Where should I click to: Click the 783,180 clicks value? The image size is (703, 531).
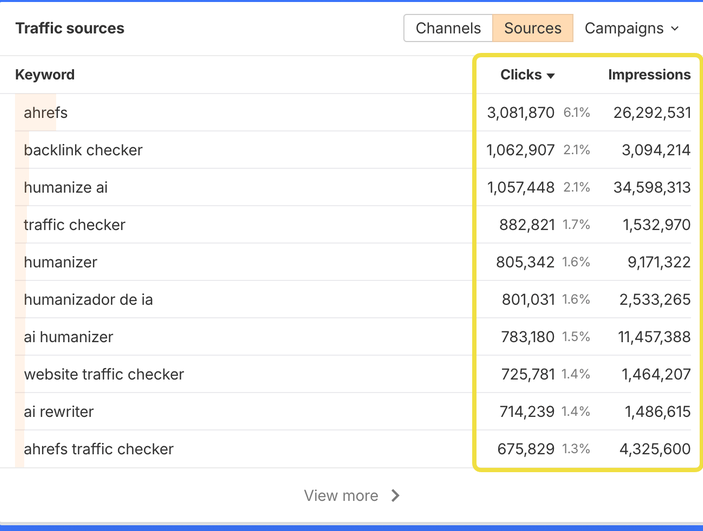528,337
